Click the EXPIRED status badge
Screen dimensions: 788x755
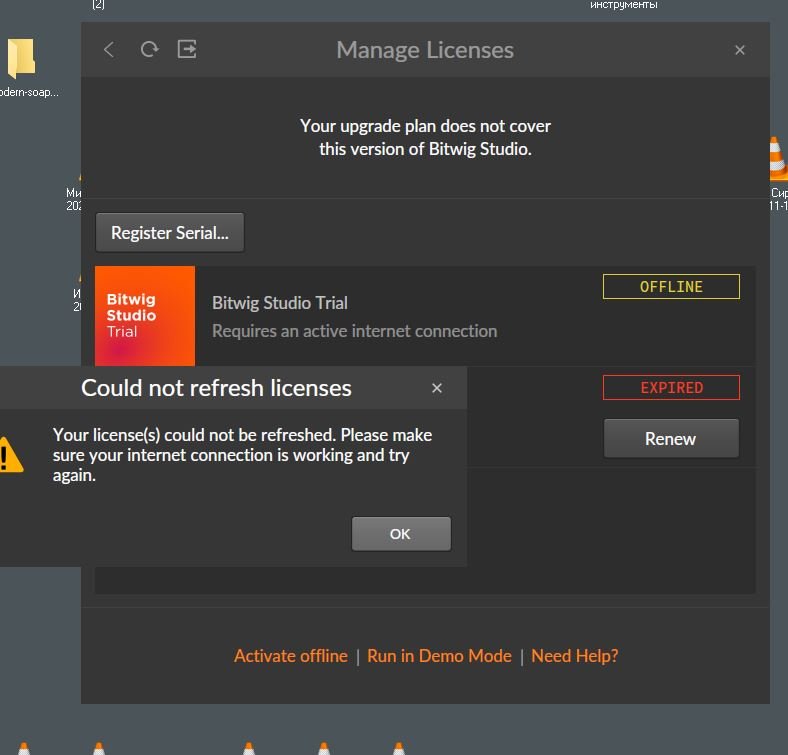(x=671, y=388)
